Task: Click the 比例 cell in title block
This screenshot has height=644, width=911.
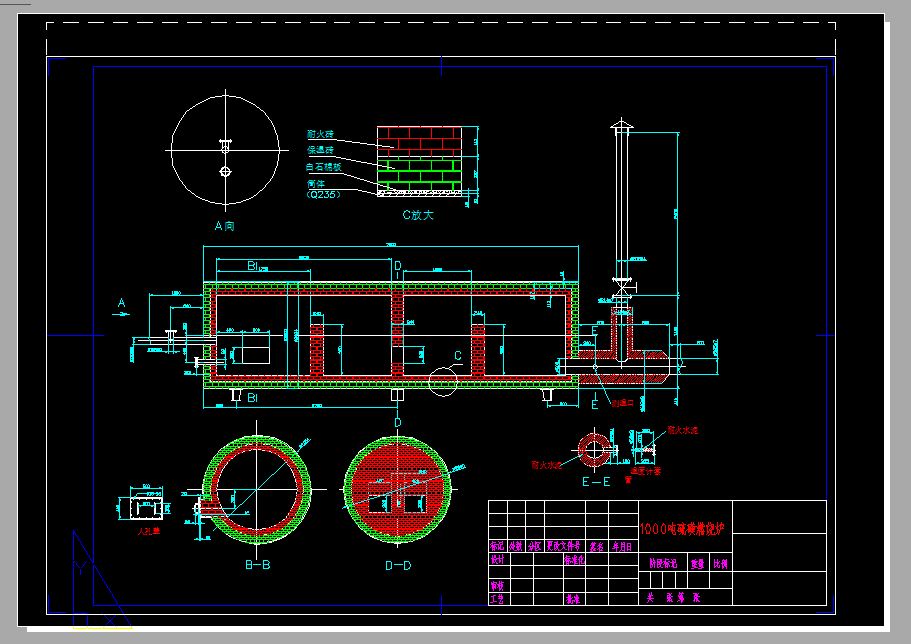Action: click(721, 564)
